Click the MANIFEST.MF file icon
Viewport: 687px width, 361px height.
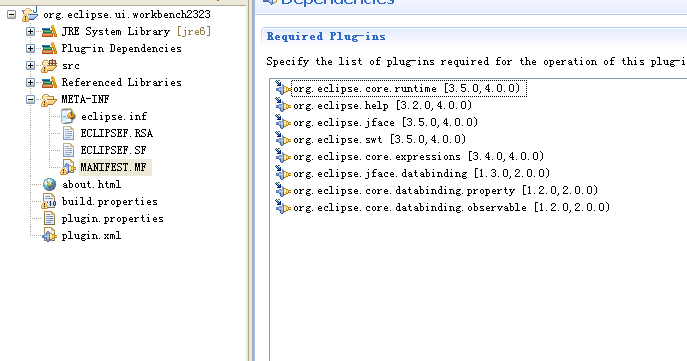tap(68, 167)
